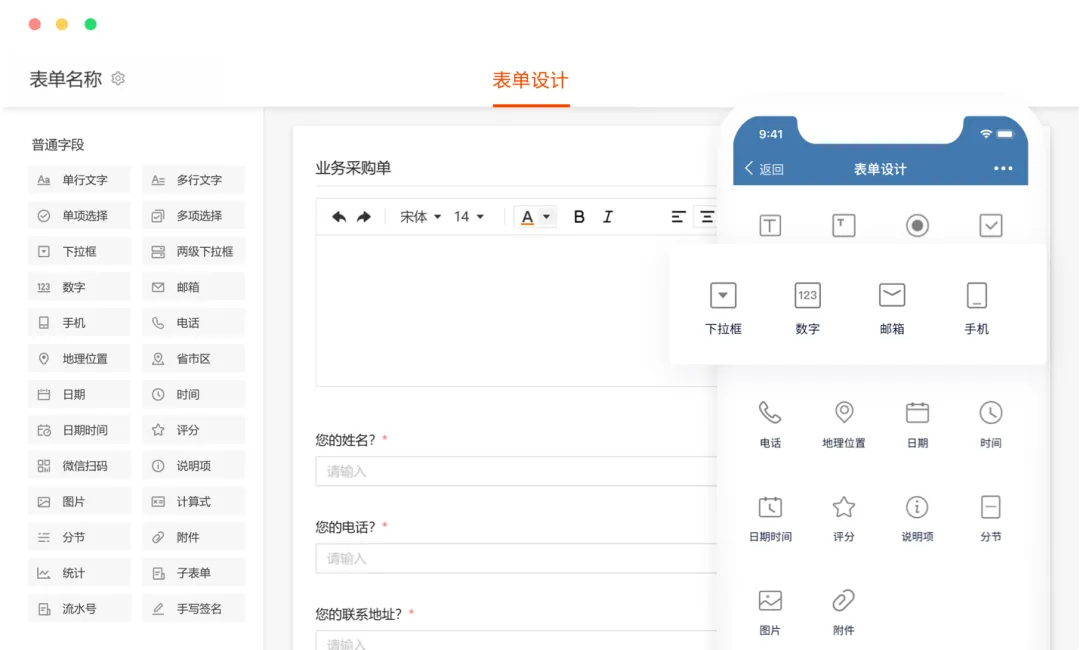Add the 手写签名 signature field
Viewport: 1080px width, 650px height.
pyautogui.click(x=193, y=609)
